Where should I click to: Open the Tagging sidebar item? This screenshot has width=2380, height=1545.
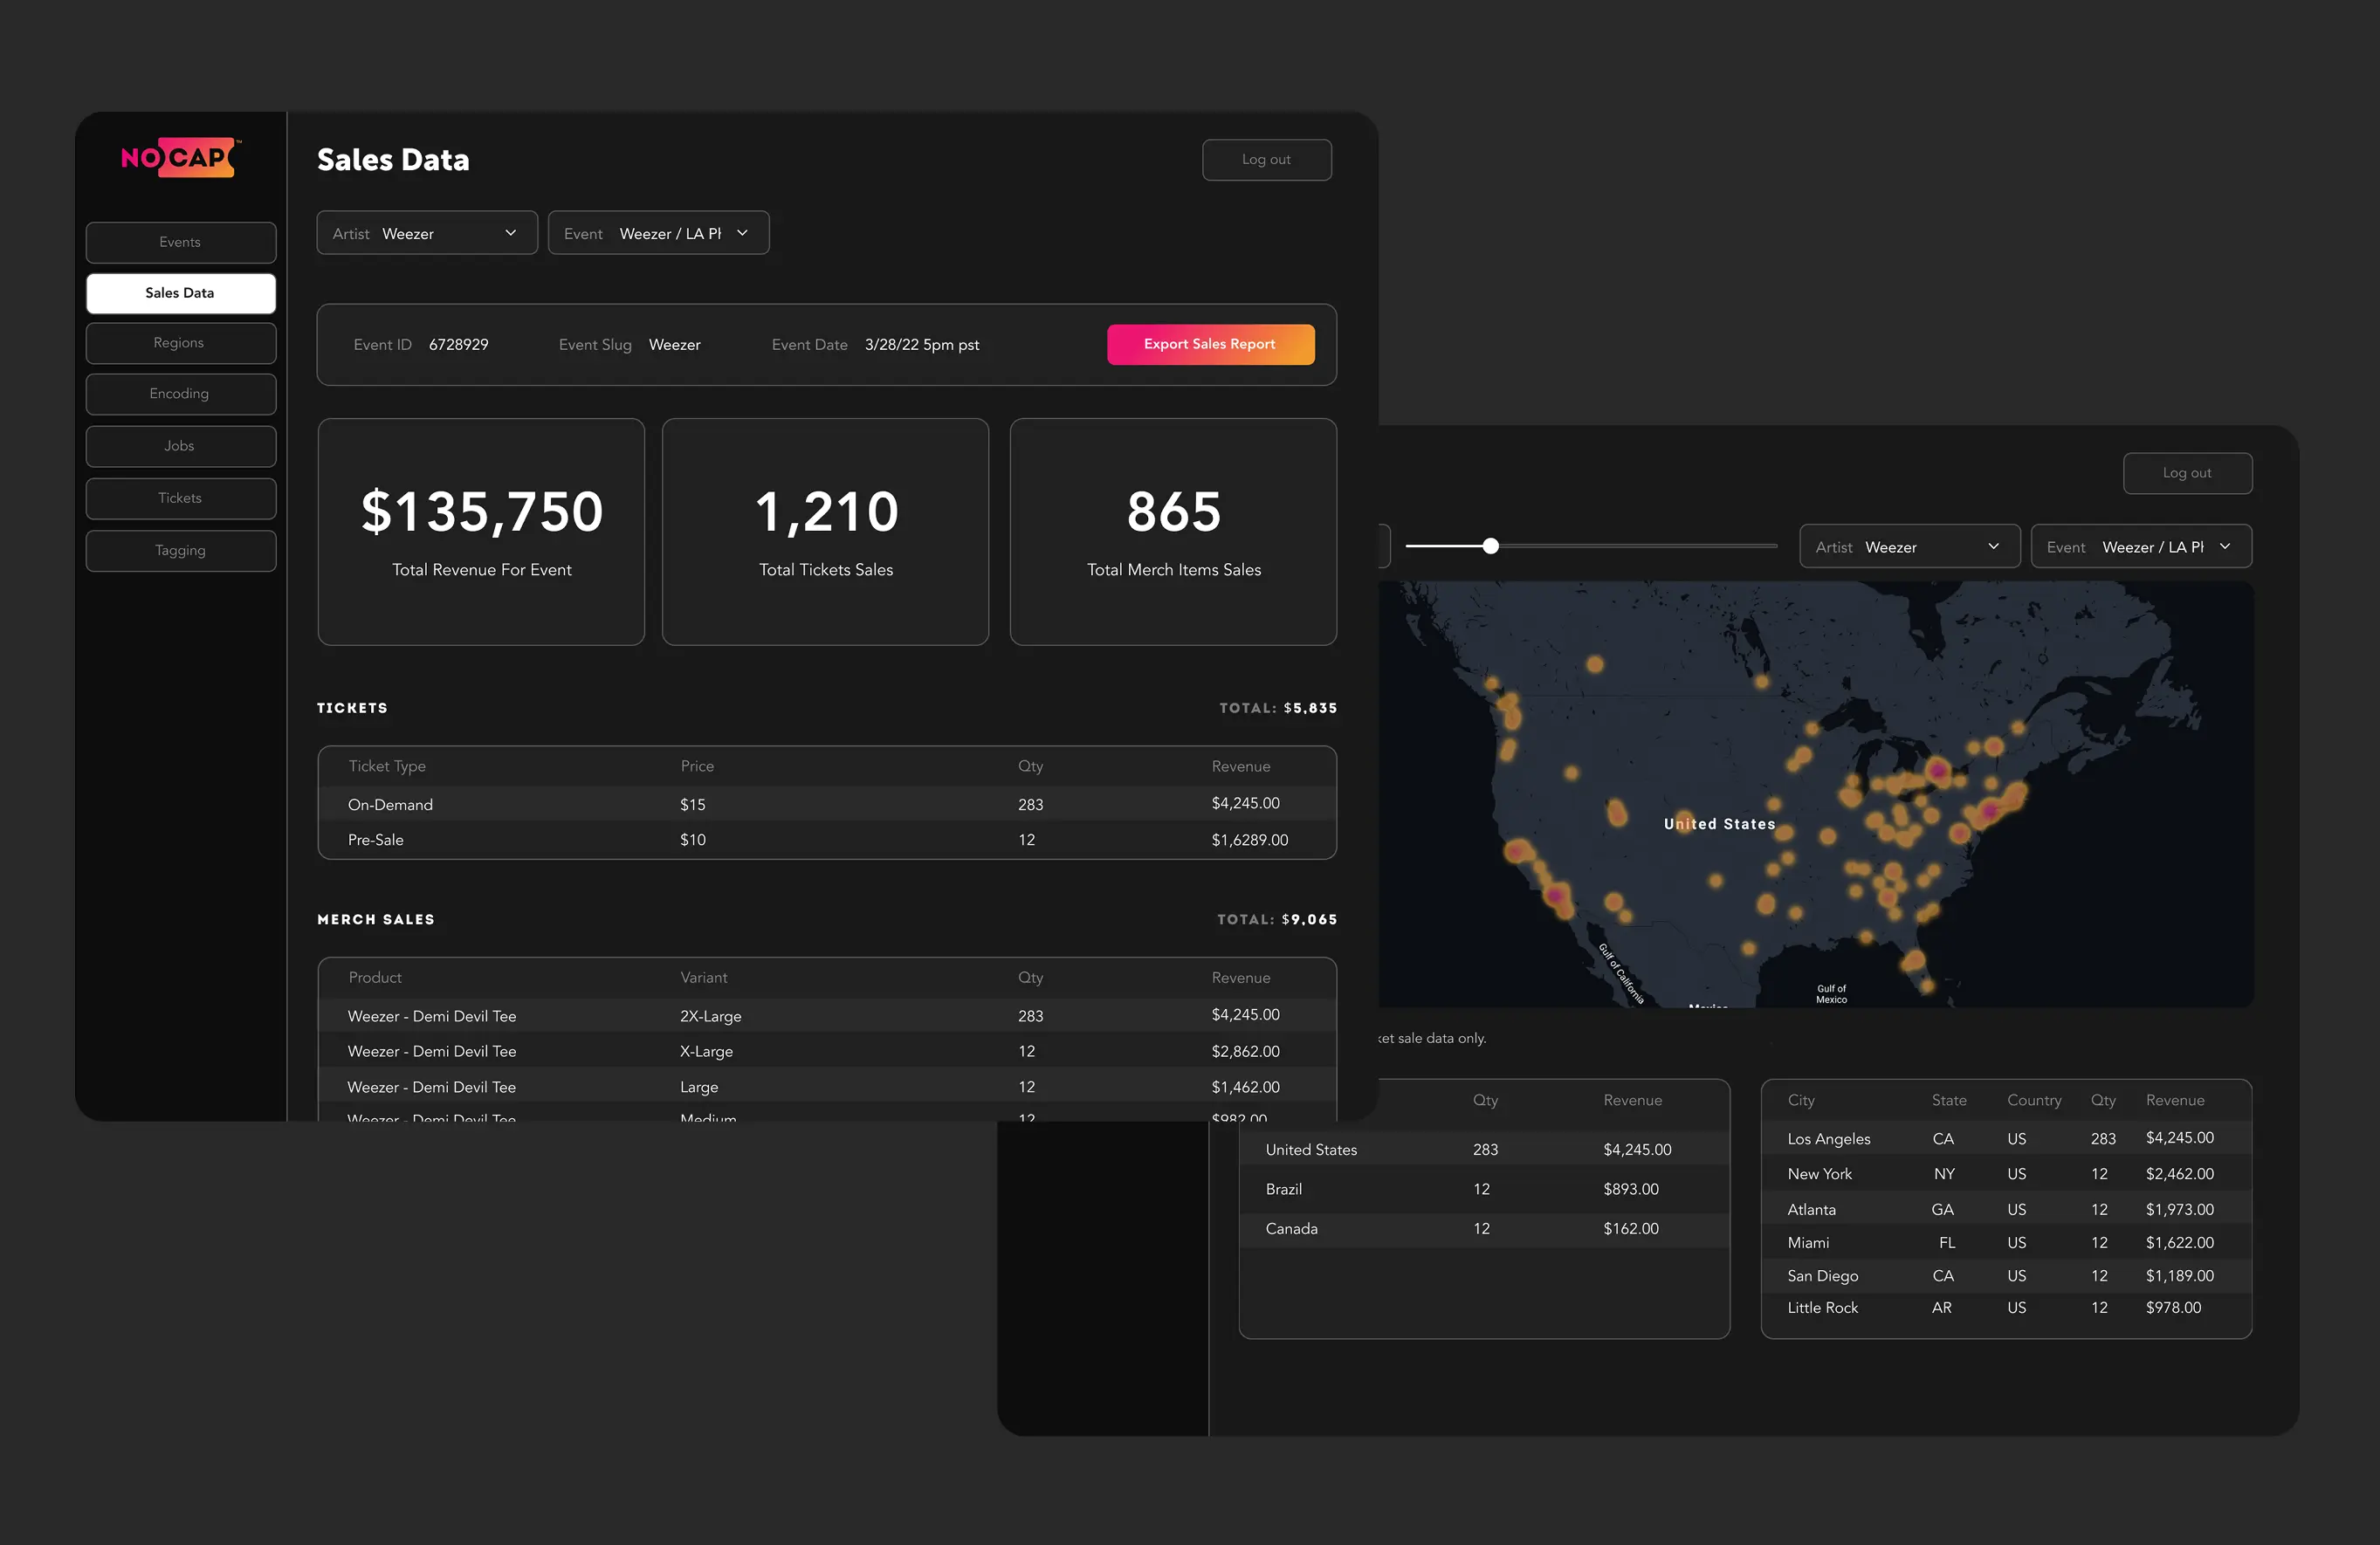pos(181,551)
